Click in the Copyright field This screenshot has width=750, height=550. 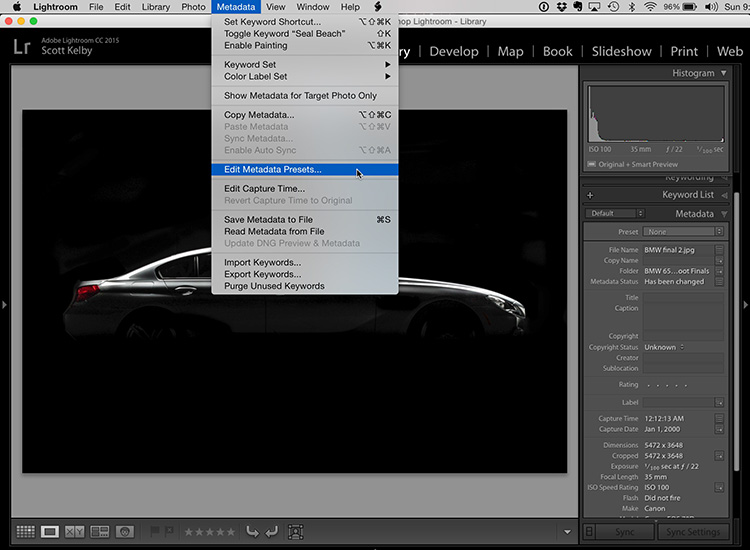(x=683, y=336)
